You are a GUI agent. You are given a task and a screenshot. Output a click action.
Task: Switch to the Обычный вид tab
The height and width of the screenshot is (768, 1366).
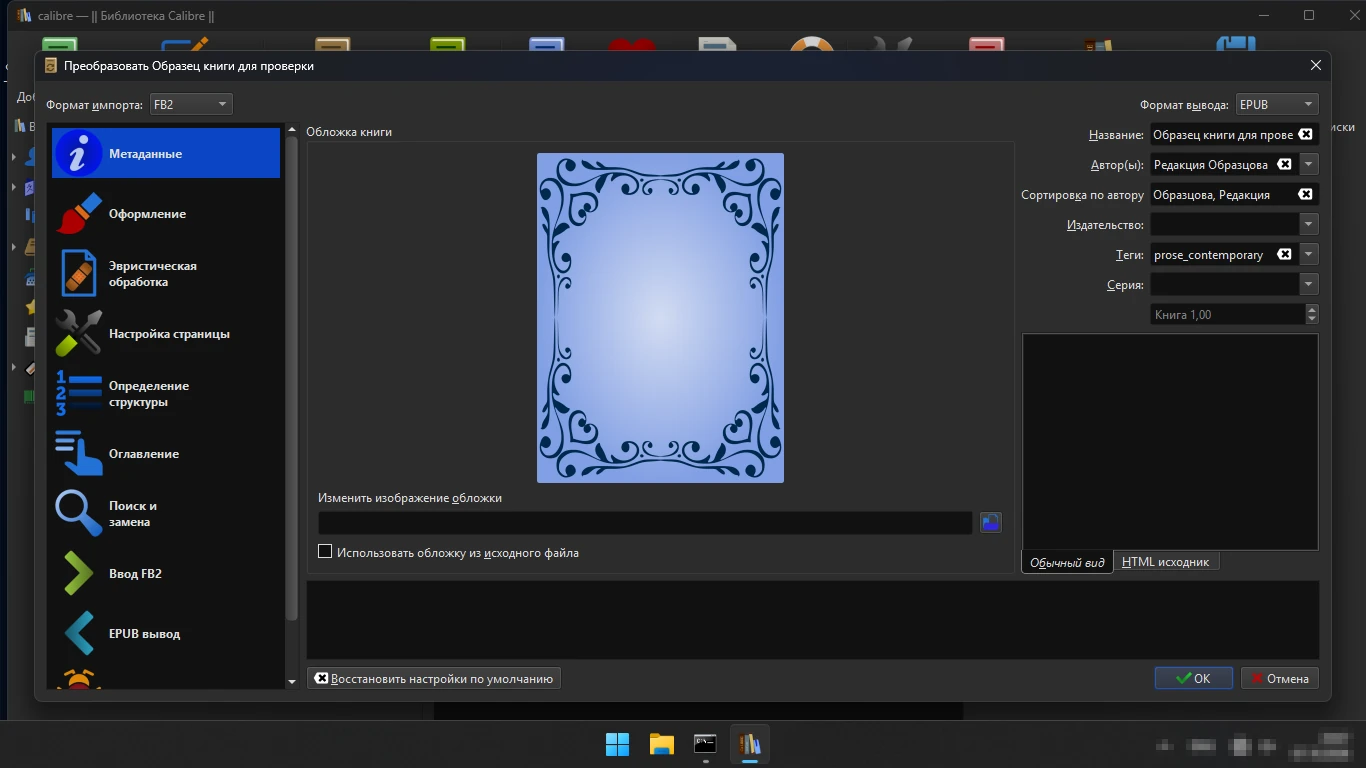(1067, 562)
